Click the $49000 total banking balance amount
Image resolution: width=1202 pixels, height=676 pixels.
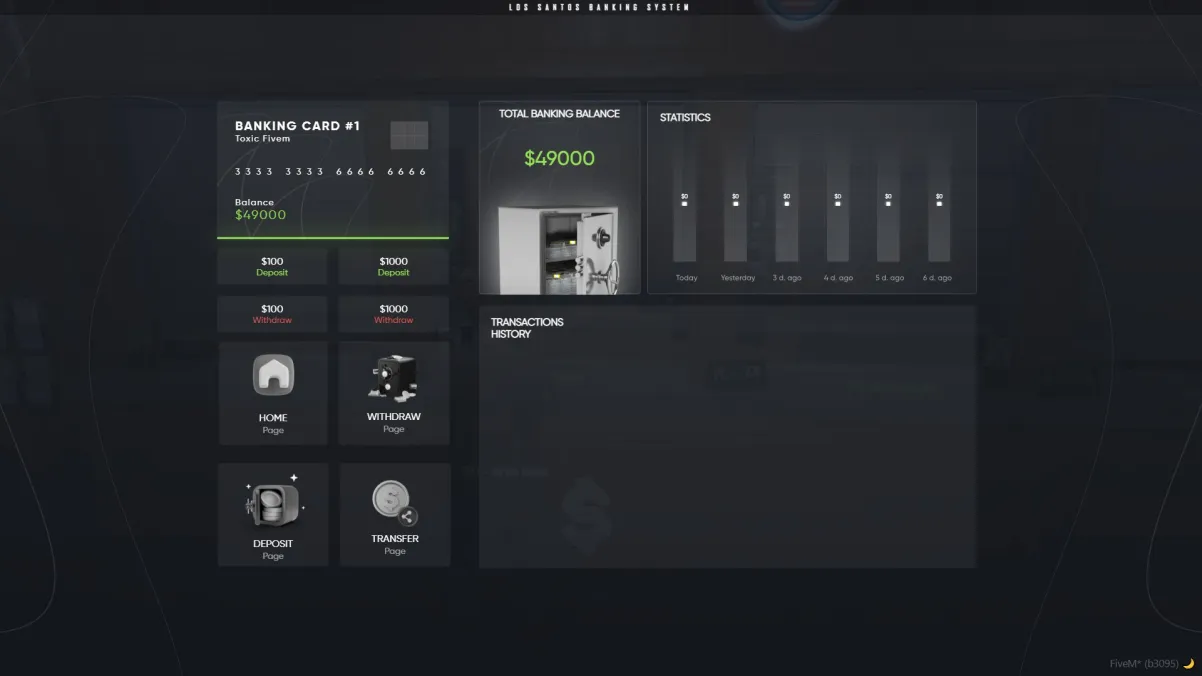[x=559, y=158]
